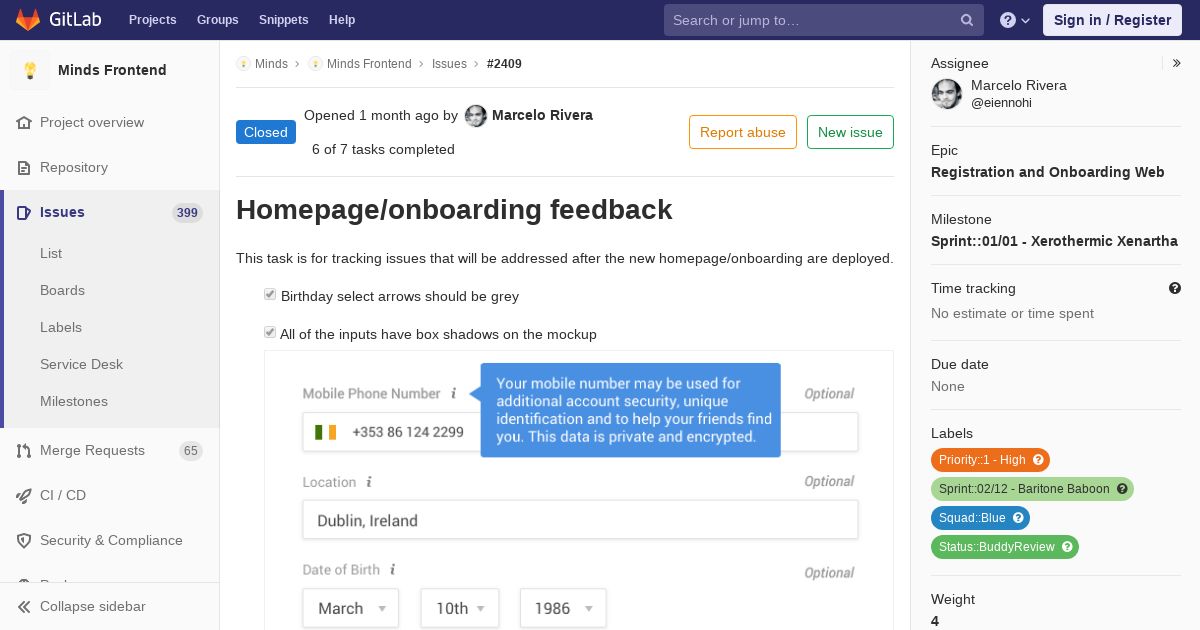Open the Milestones submenu item

[74, 401]
